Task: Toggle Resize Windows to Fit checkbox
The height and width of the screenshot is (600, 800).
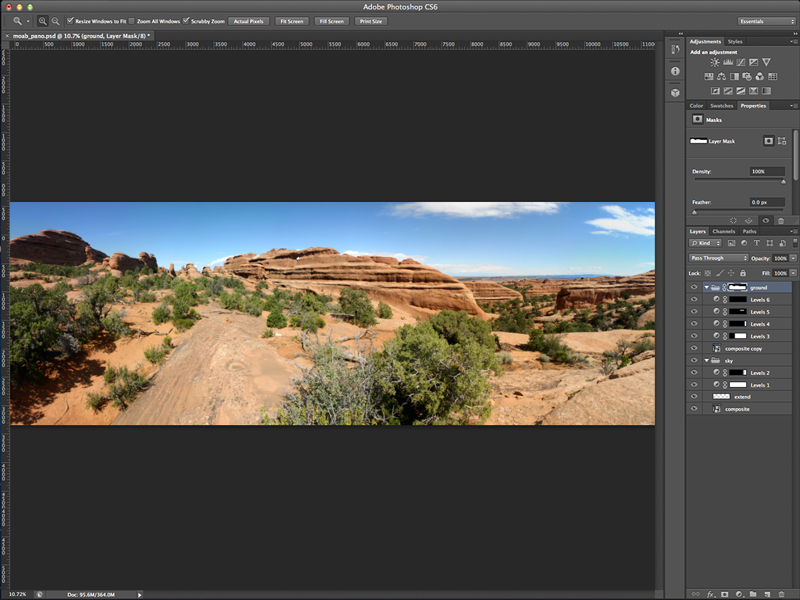Action: (x=70, y=21)
